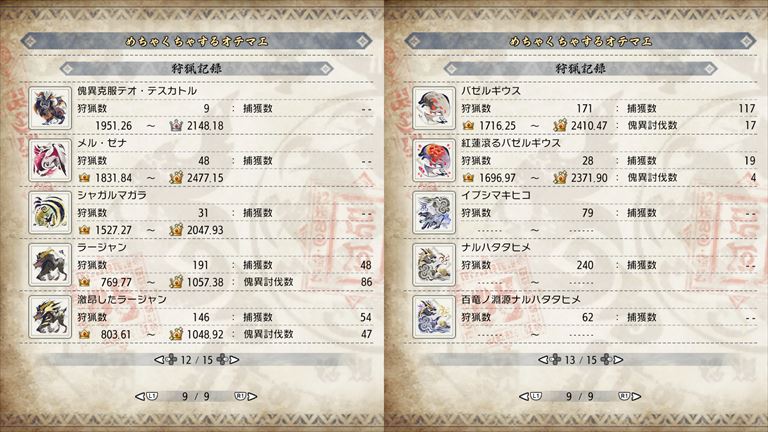Select the ラージャン monster icon
768x432 pixels.
pyautogui.click(x=50, y=264)
